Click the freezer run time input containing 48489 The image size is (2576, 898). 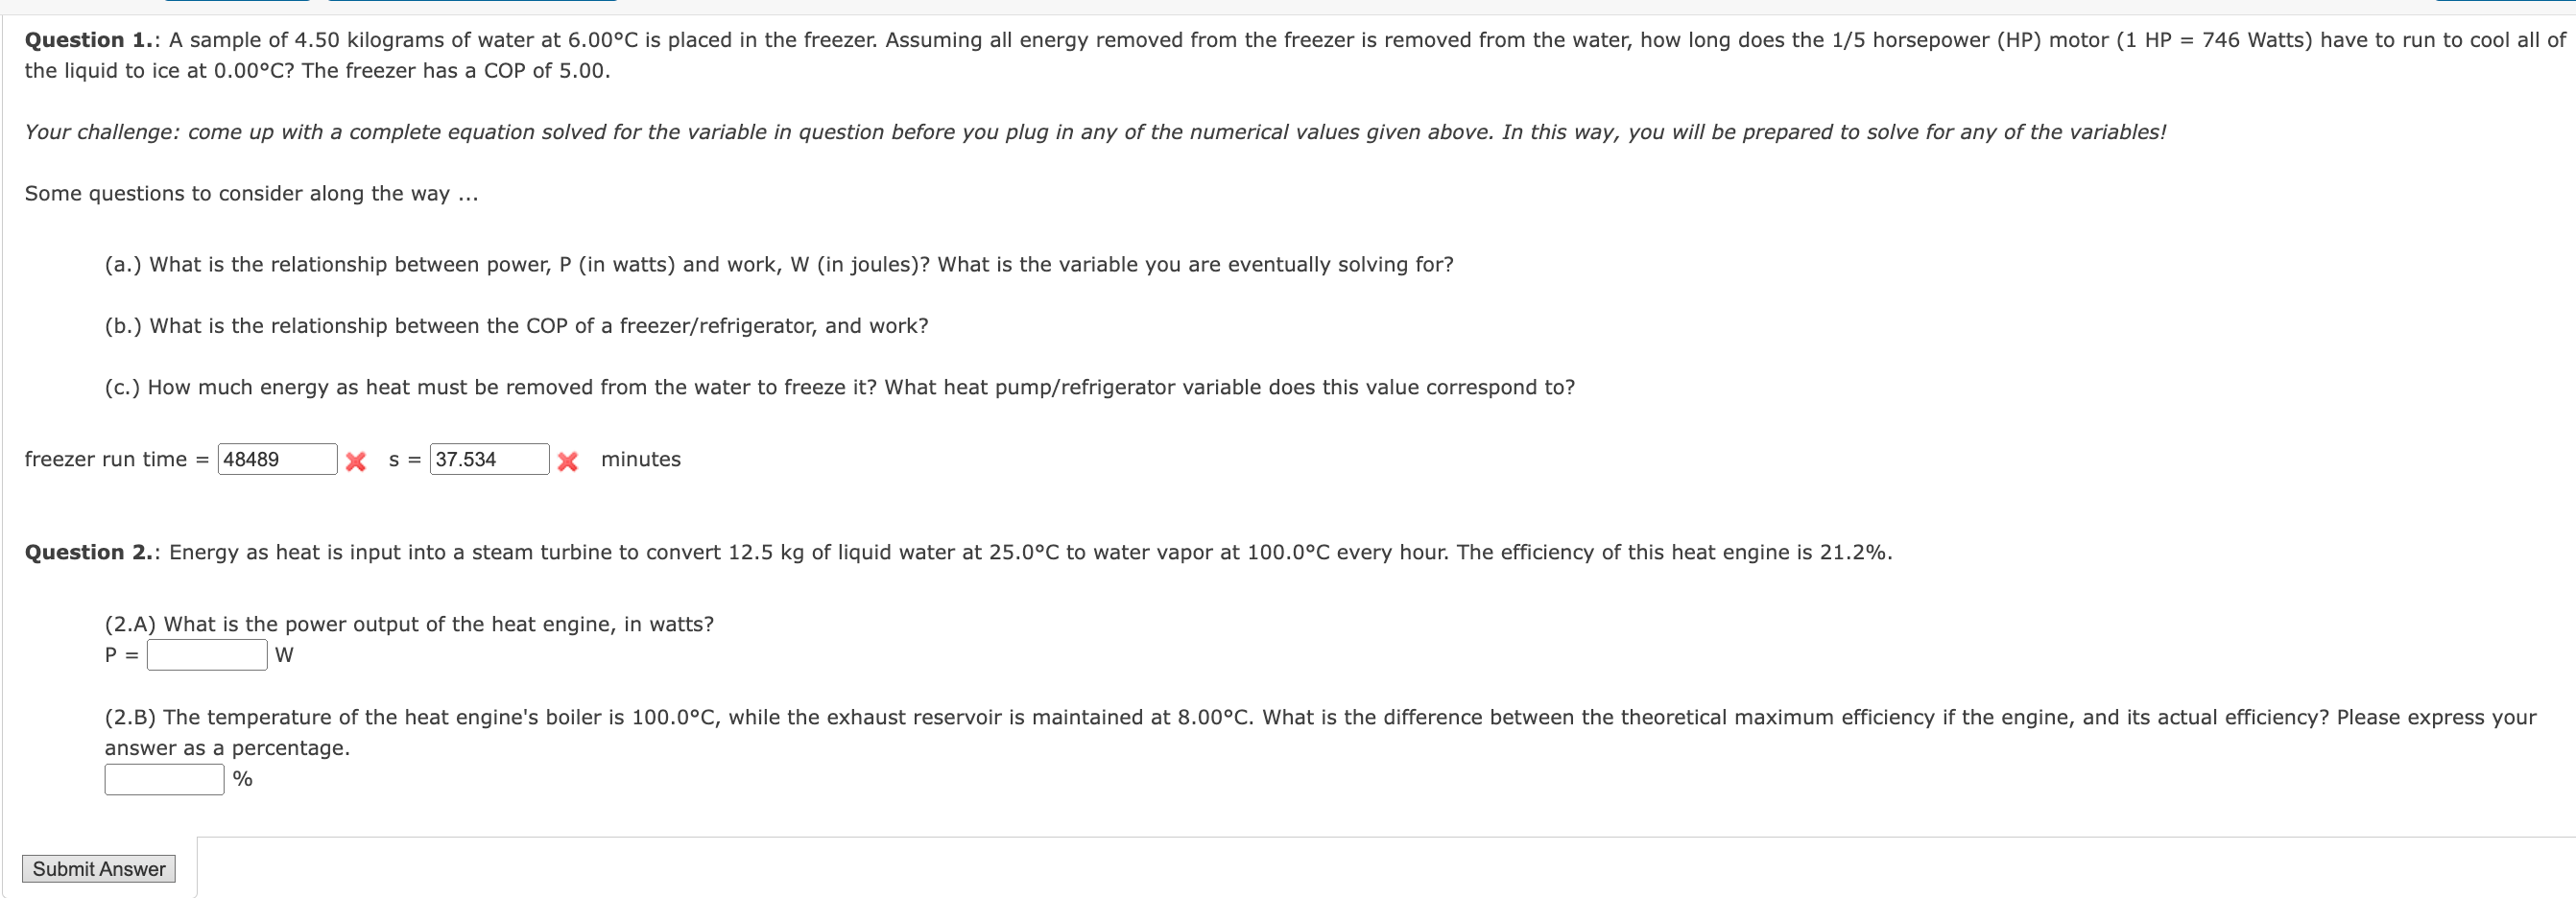(277, 459)
